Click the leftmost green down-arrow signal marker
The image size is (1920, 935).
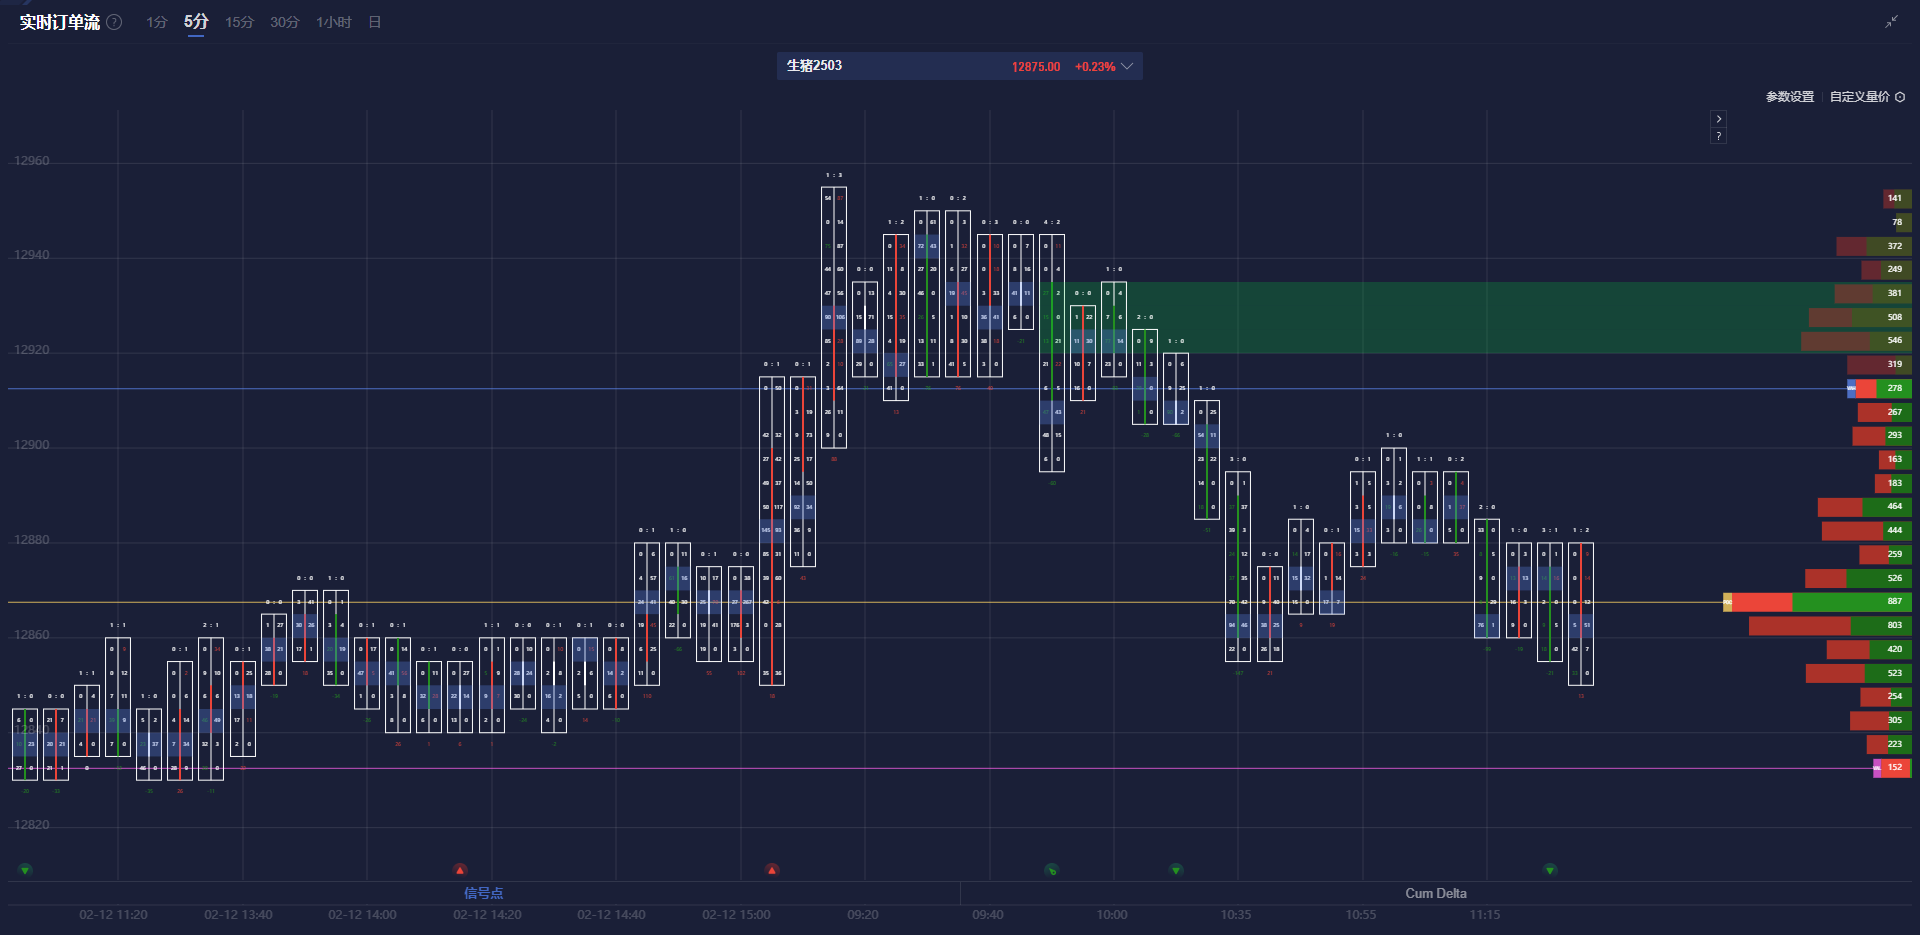click(25, 870)
